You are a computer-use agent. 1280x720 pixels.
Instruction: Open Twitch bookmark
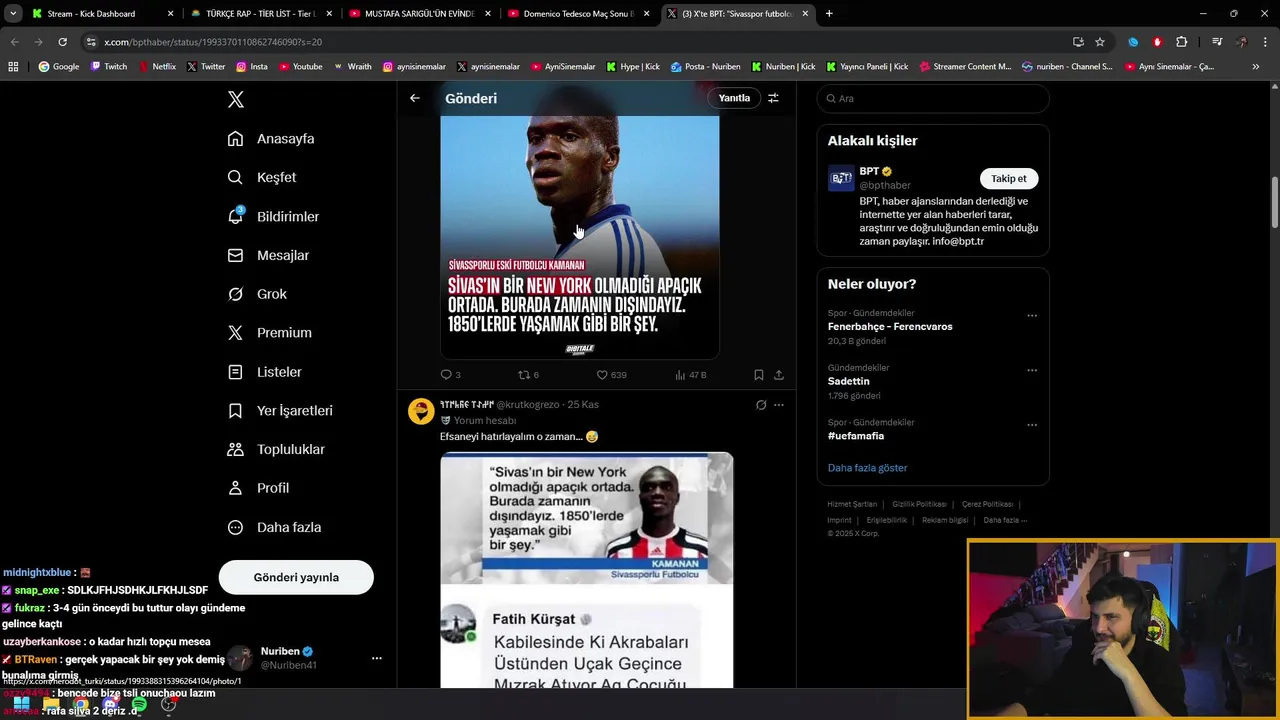[109, 67]
